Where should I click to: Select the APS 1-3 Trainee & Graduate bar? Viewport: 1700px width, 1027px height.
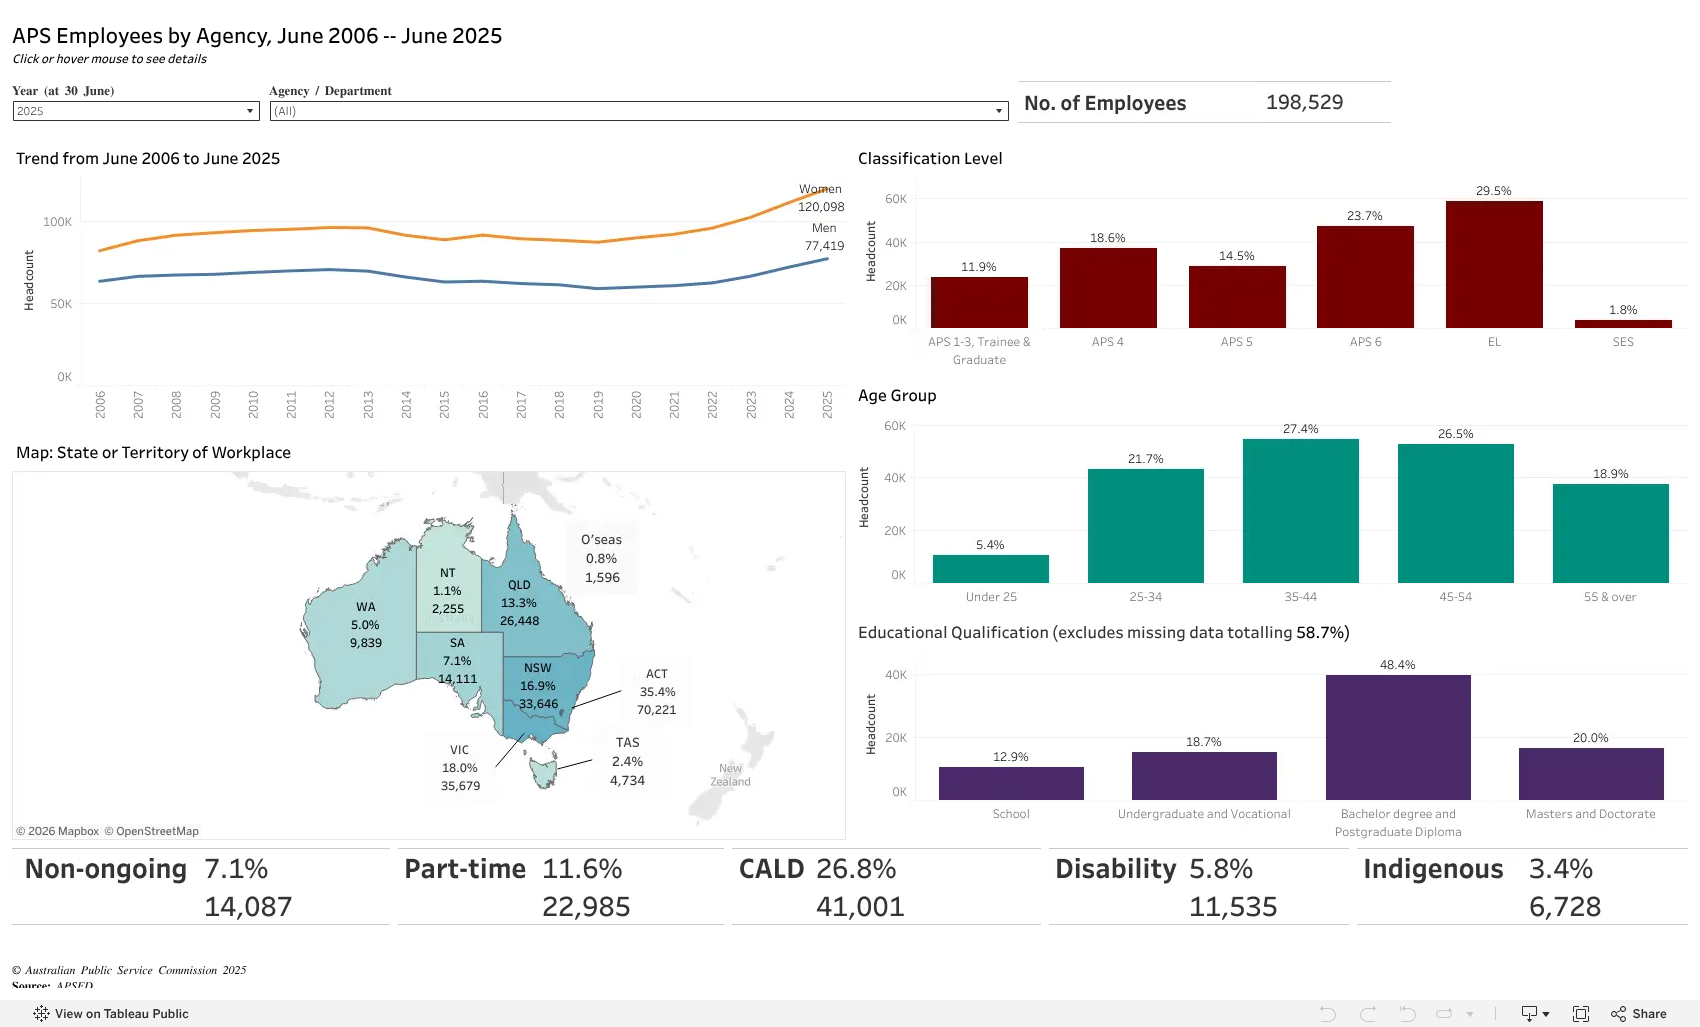point(979,302)
